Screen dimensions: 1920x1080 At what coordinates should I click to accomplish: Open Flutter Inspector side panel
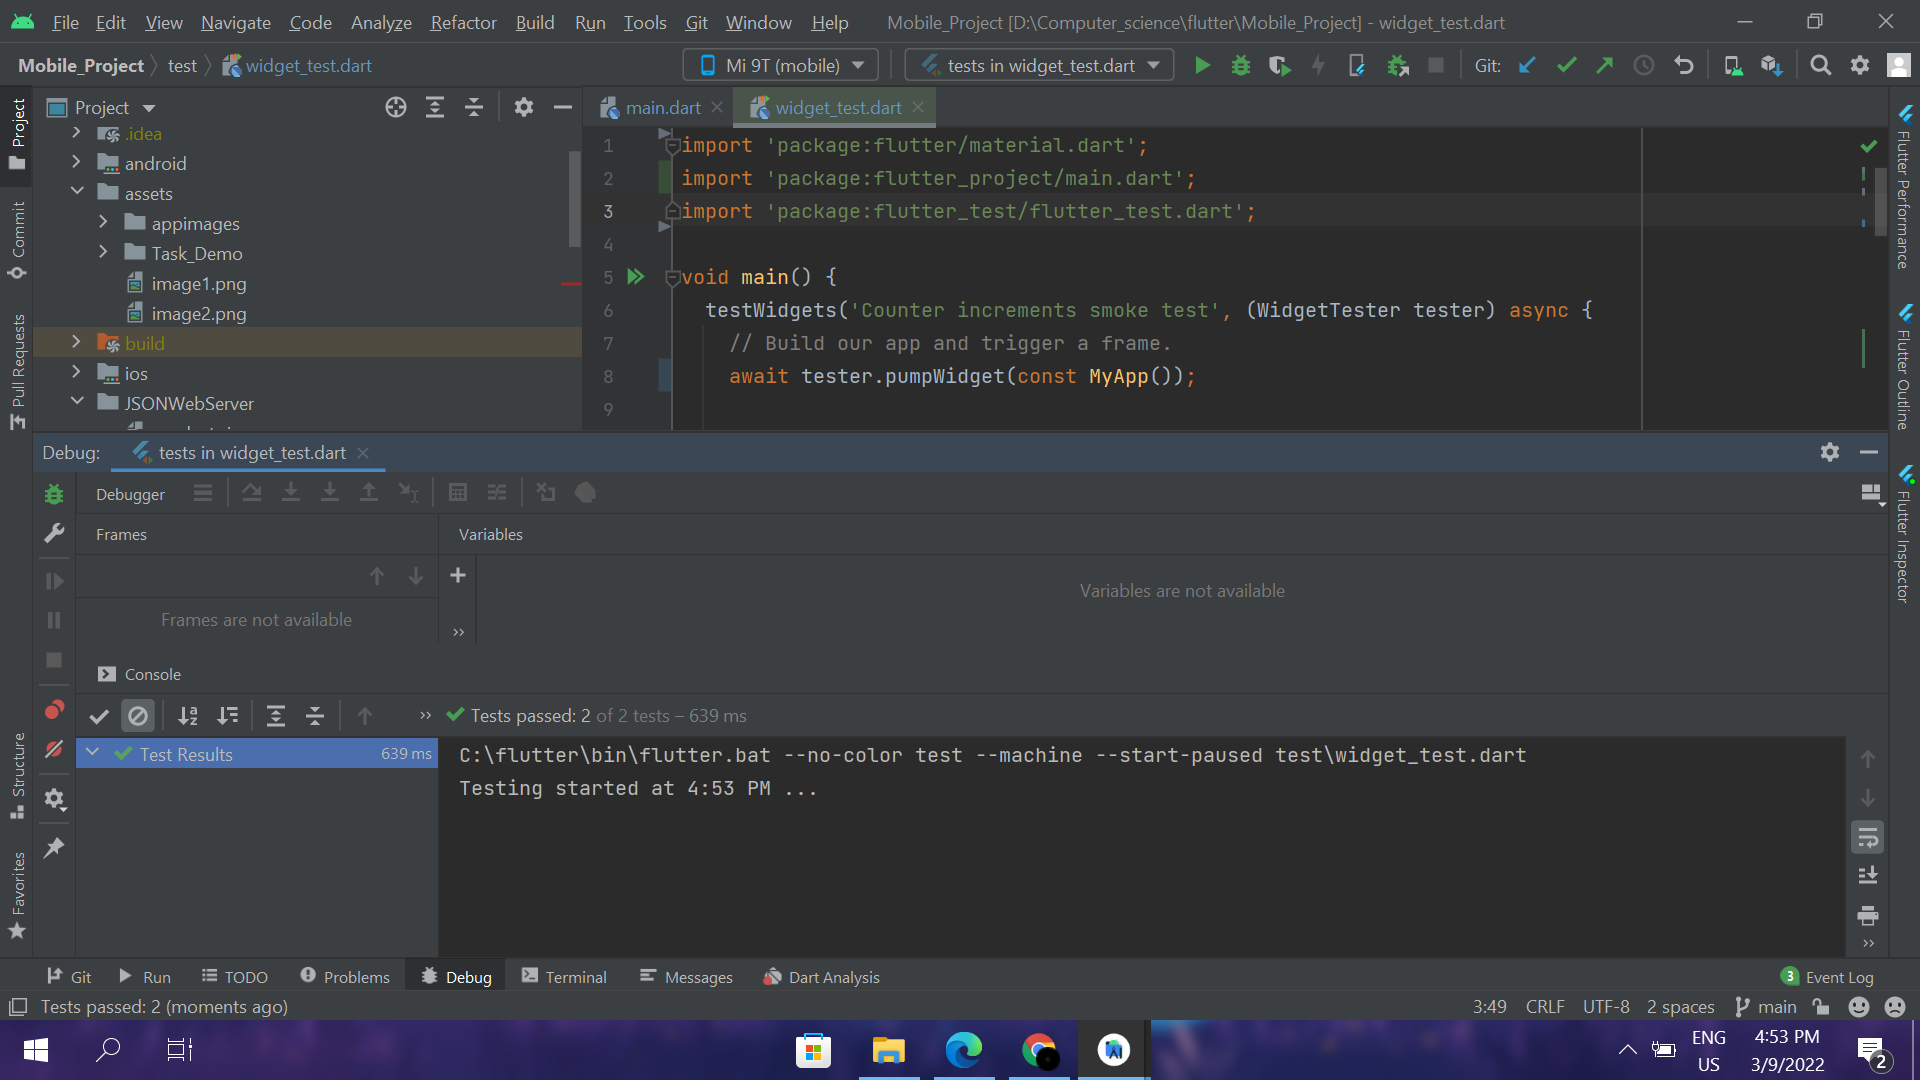1905,535
